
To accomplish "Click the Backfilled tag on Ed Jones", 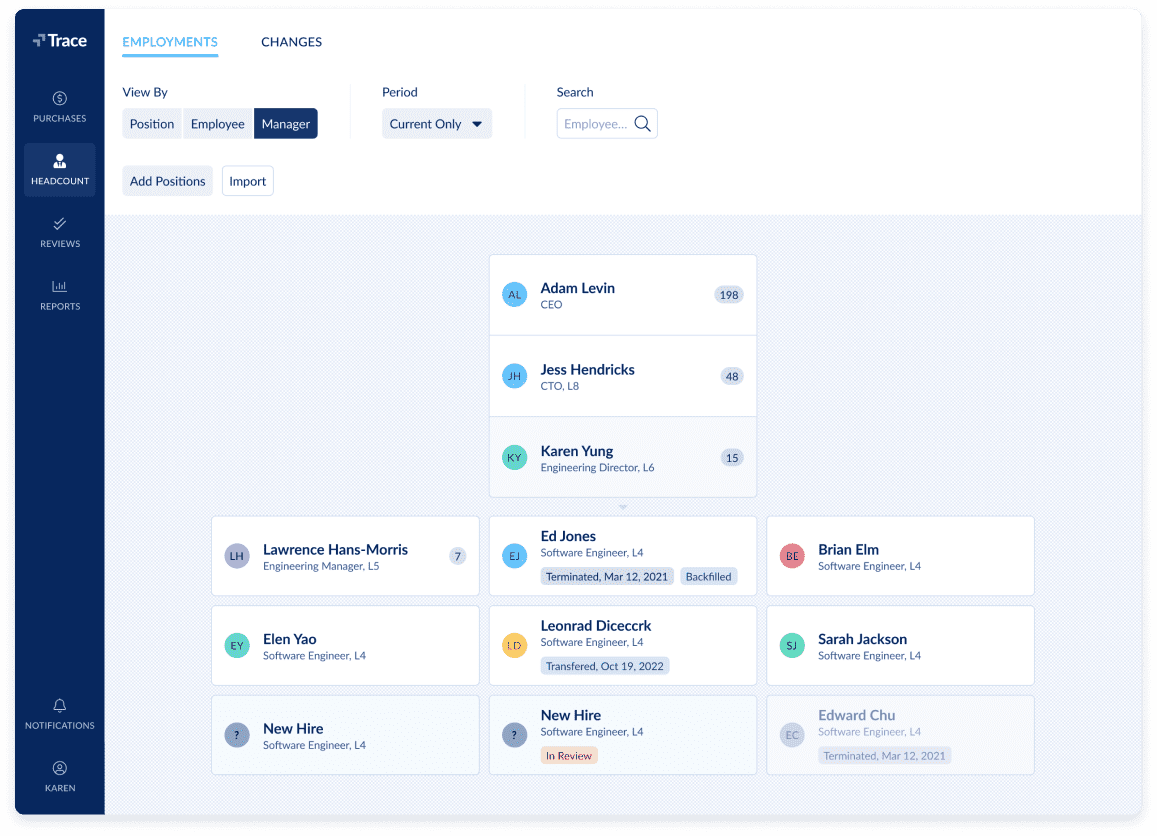I will pos(708,576).
